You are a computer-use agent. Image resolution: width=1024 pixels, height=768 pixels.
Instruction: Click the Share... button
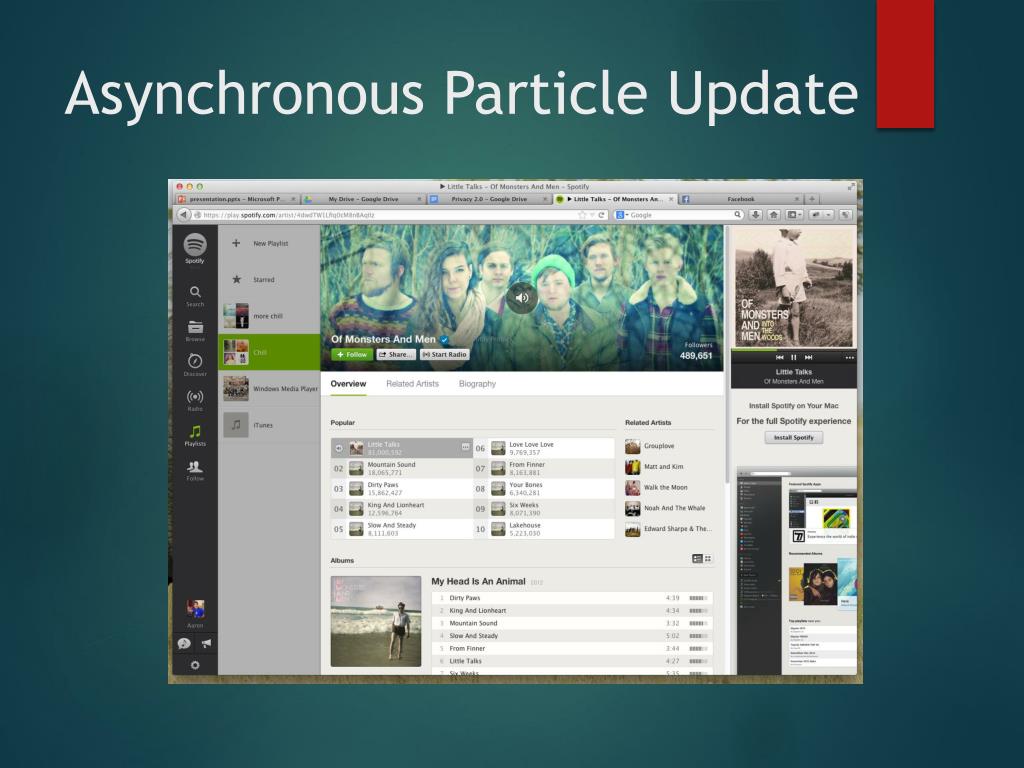(x=396, y=355)
